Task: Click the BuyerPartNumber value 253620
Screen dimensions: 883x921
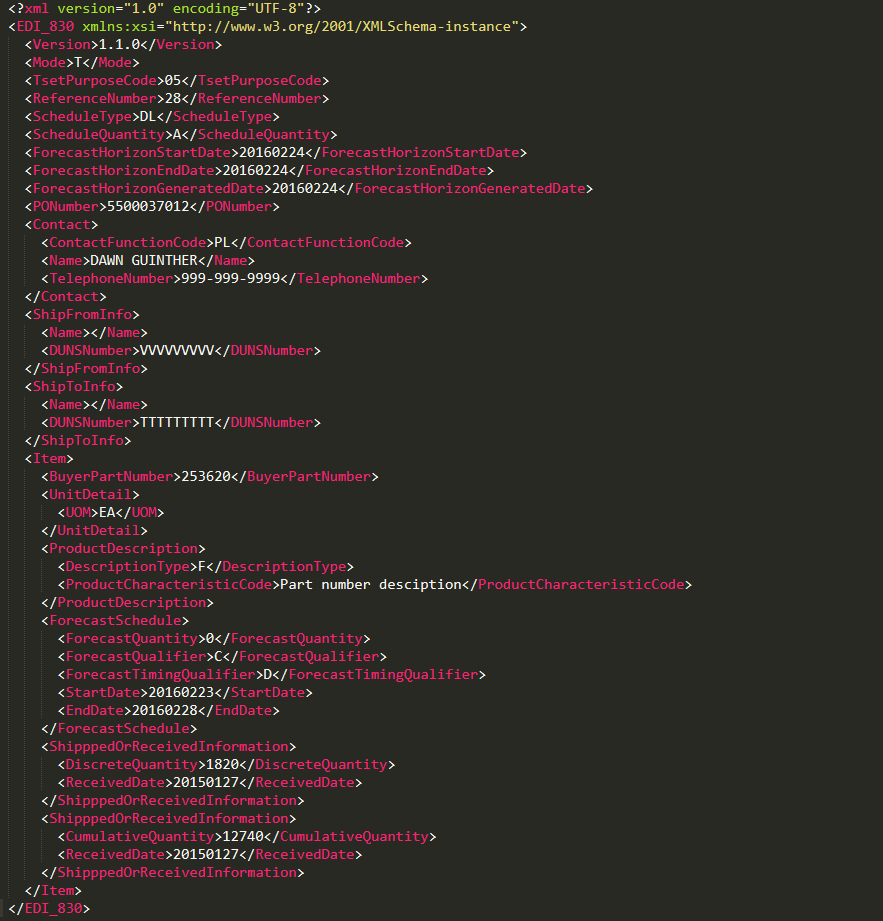Action: pos(204,476)
